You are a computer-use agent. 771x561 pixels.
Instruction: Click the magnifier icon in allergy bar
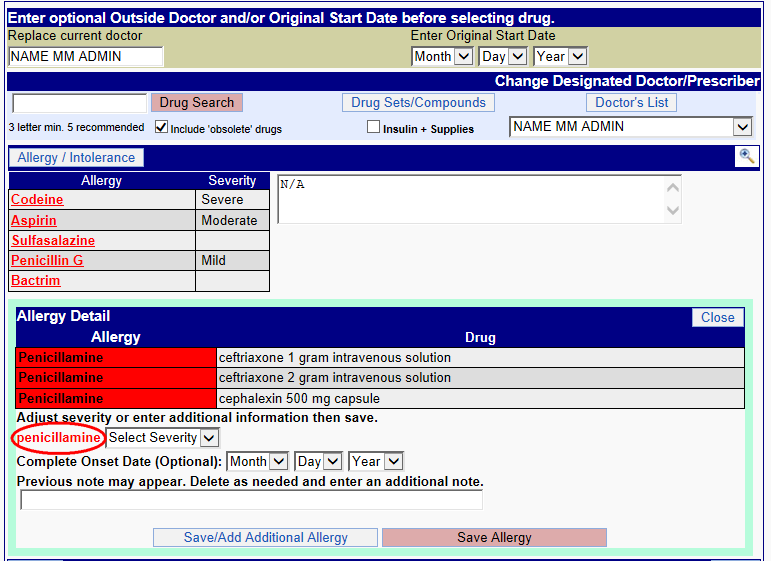[746, 156]
